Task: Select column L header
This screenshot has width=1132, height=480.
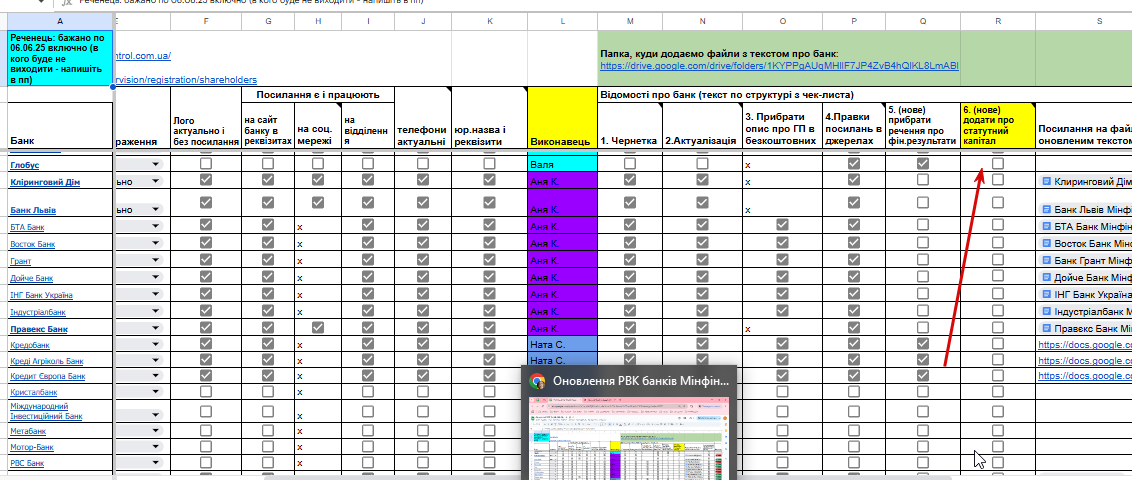Action: 562,22
